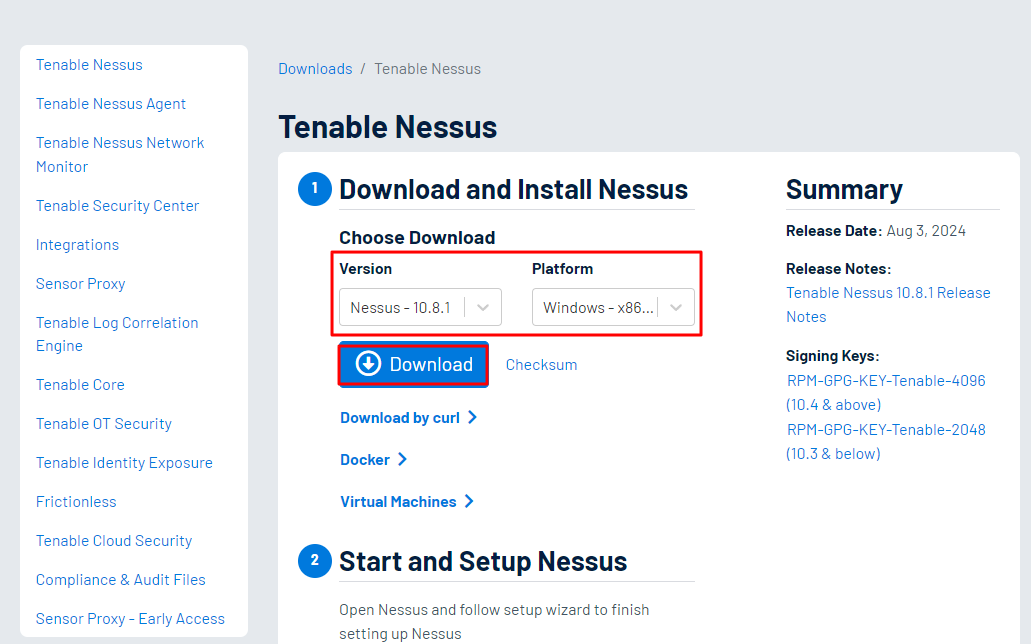Open the Version dropdown showing Nessus - 10.8.1

click(x=420, y=307)
